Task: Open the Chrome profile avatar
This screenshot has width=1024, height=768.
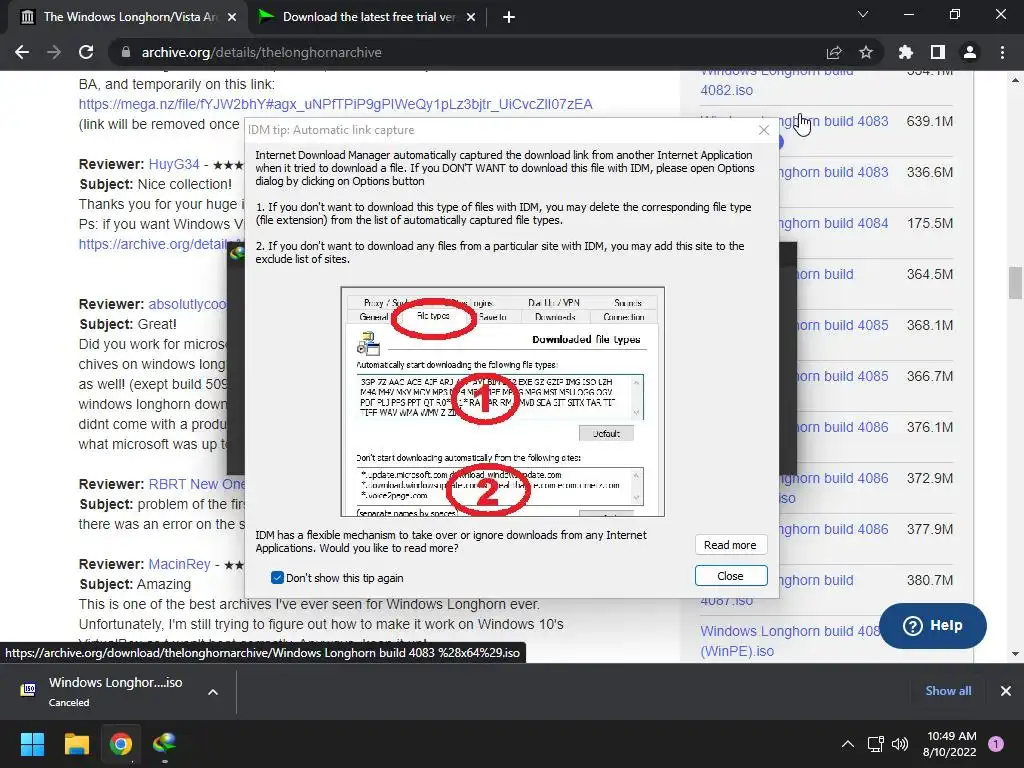Action: 970,52
